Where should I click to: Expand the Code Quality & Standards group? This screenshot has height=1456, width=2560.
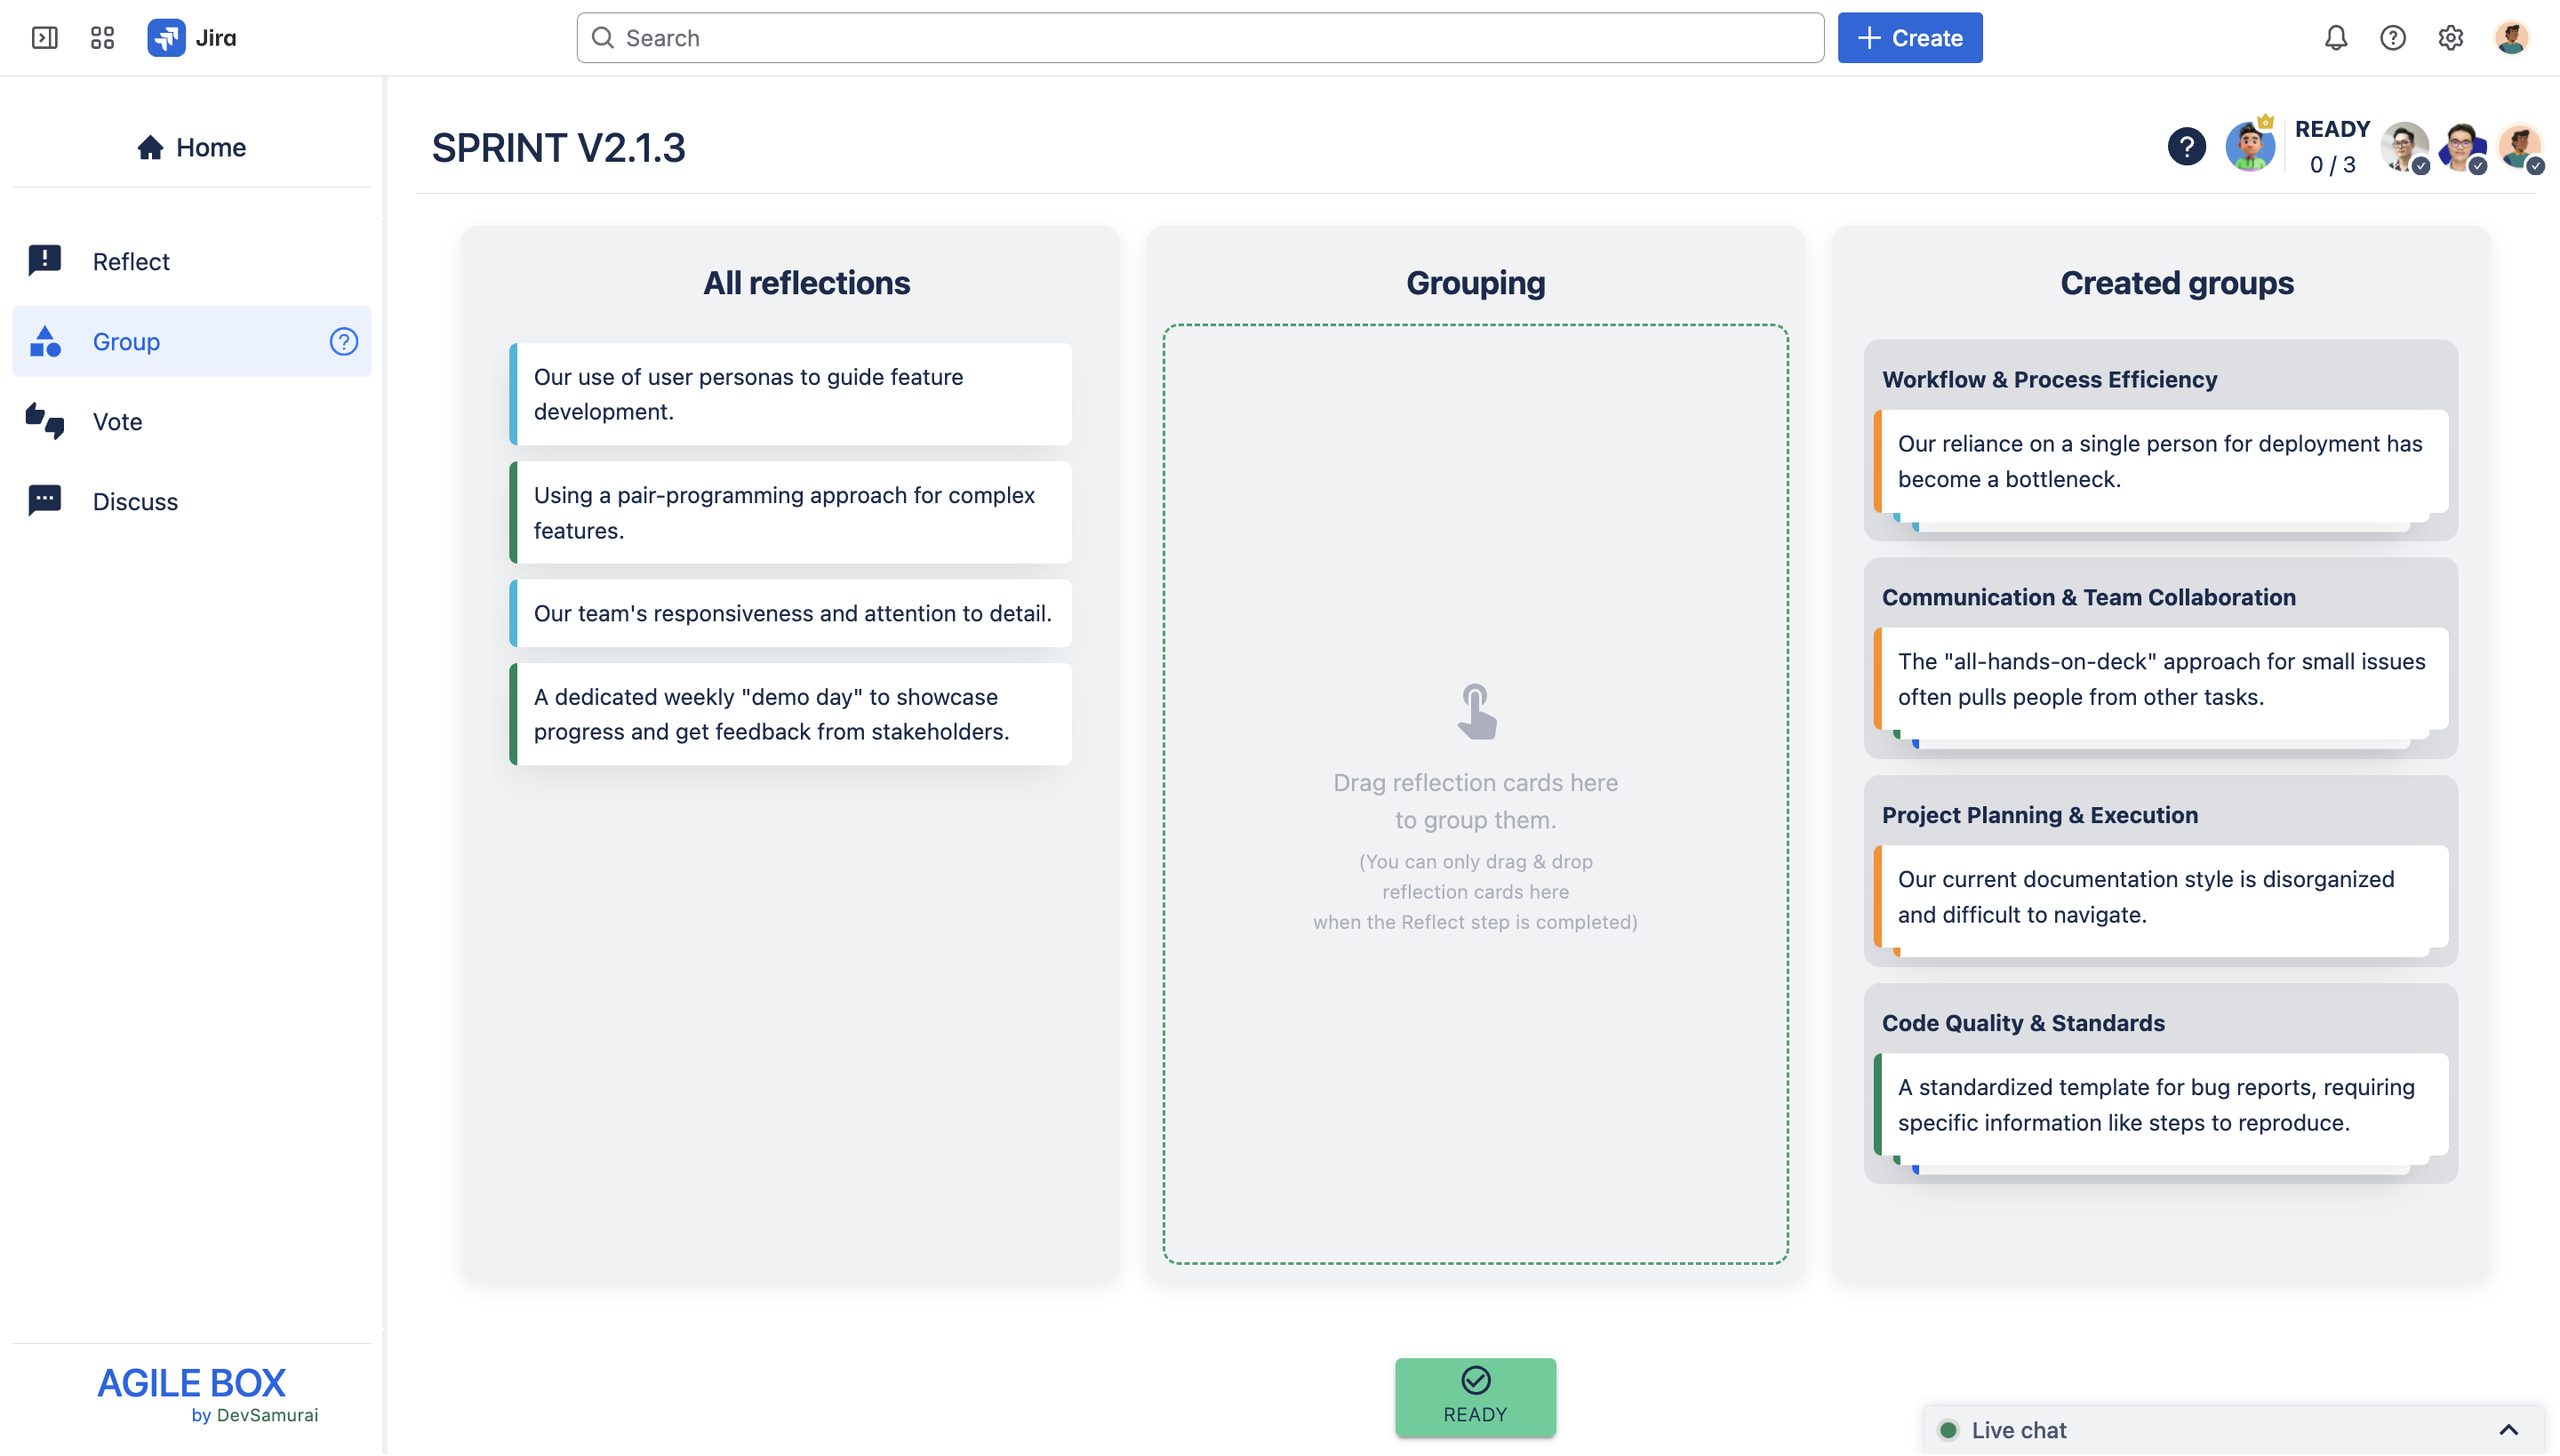[x=2022, y=1023]
